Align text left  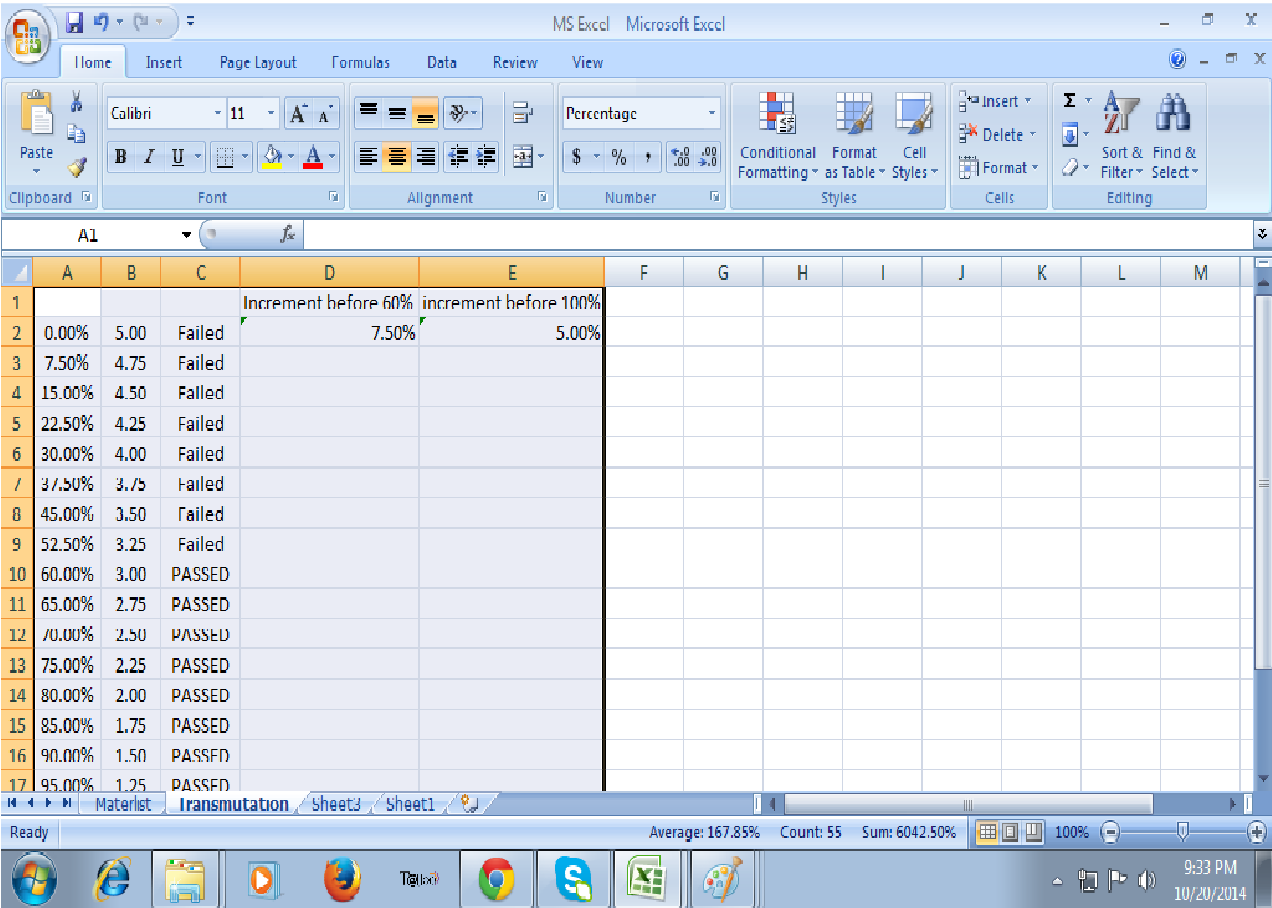point(368,156)
